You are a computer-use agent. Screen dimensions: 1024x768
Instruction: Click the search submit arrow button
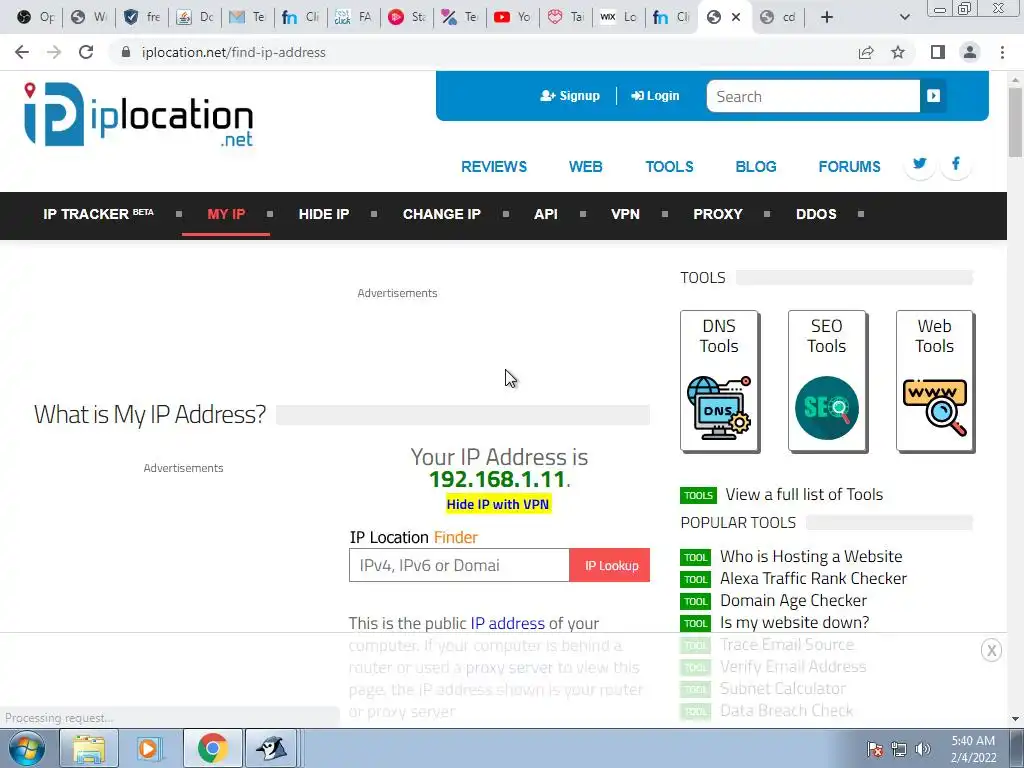(x=933, y=96)
